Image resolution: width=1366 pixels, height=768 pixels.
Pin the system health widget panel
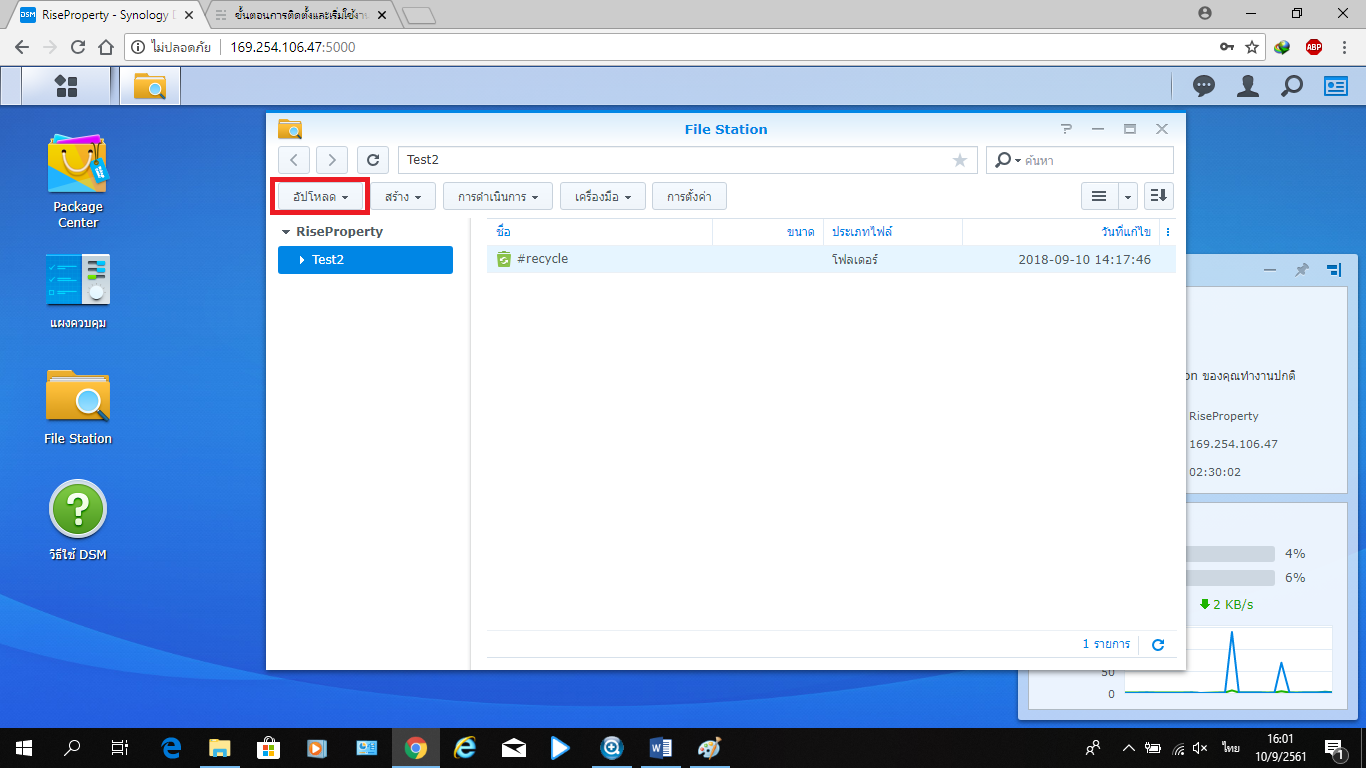point(1302,270)
